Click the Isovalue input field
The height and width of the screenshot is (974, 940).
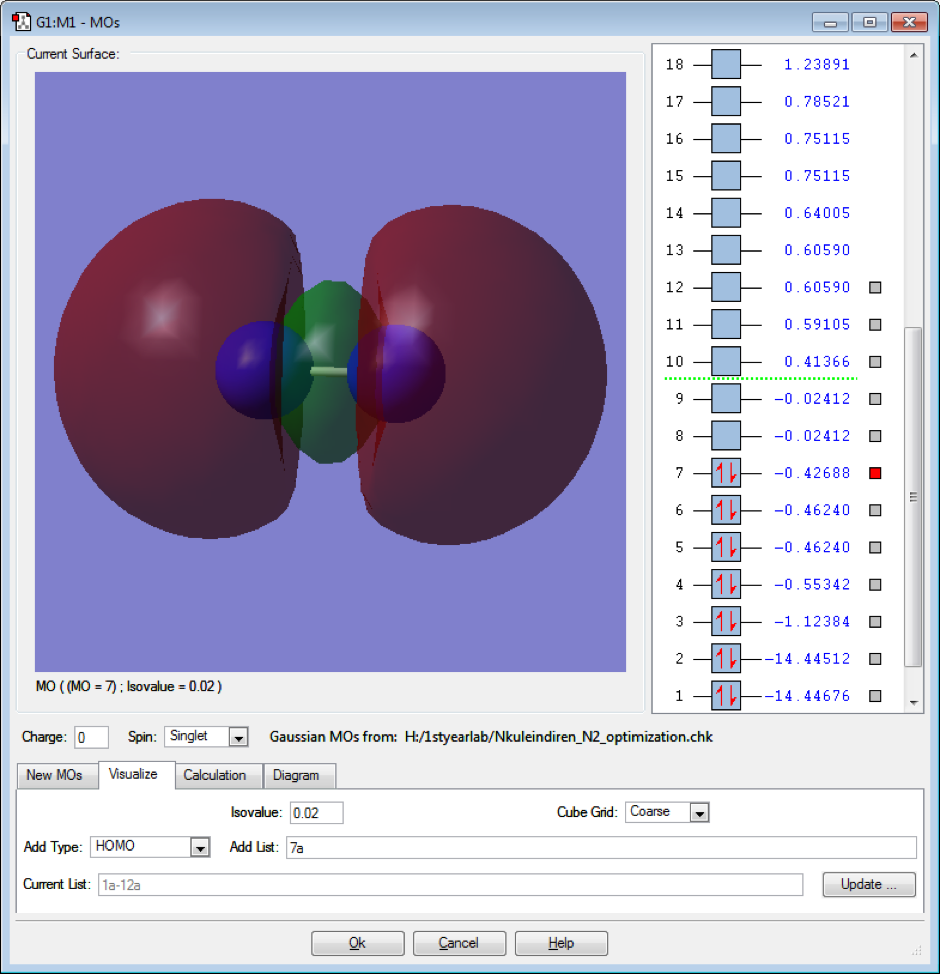pos(316,812)
